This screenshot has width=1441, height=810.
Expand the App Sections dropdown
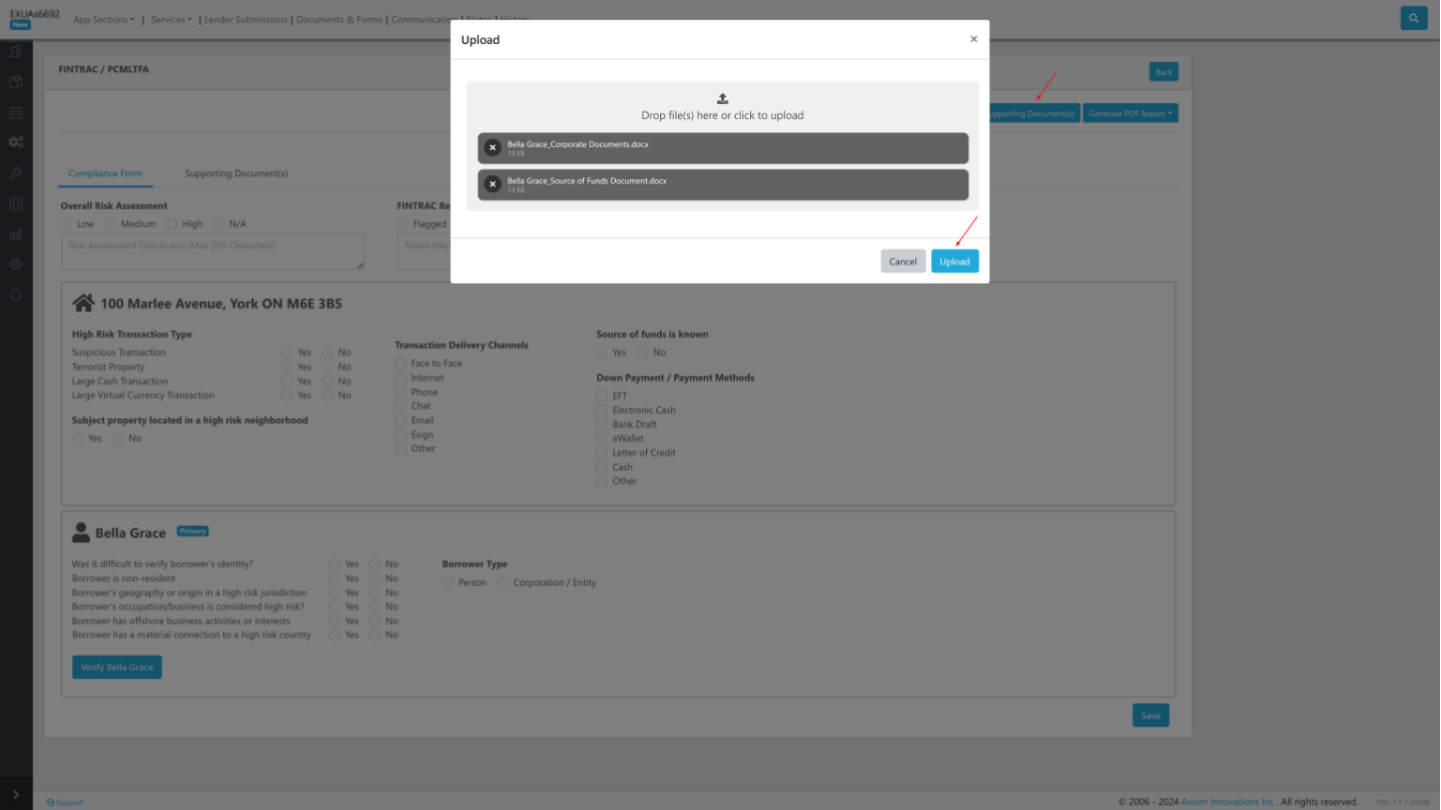(x=103, y=20)
